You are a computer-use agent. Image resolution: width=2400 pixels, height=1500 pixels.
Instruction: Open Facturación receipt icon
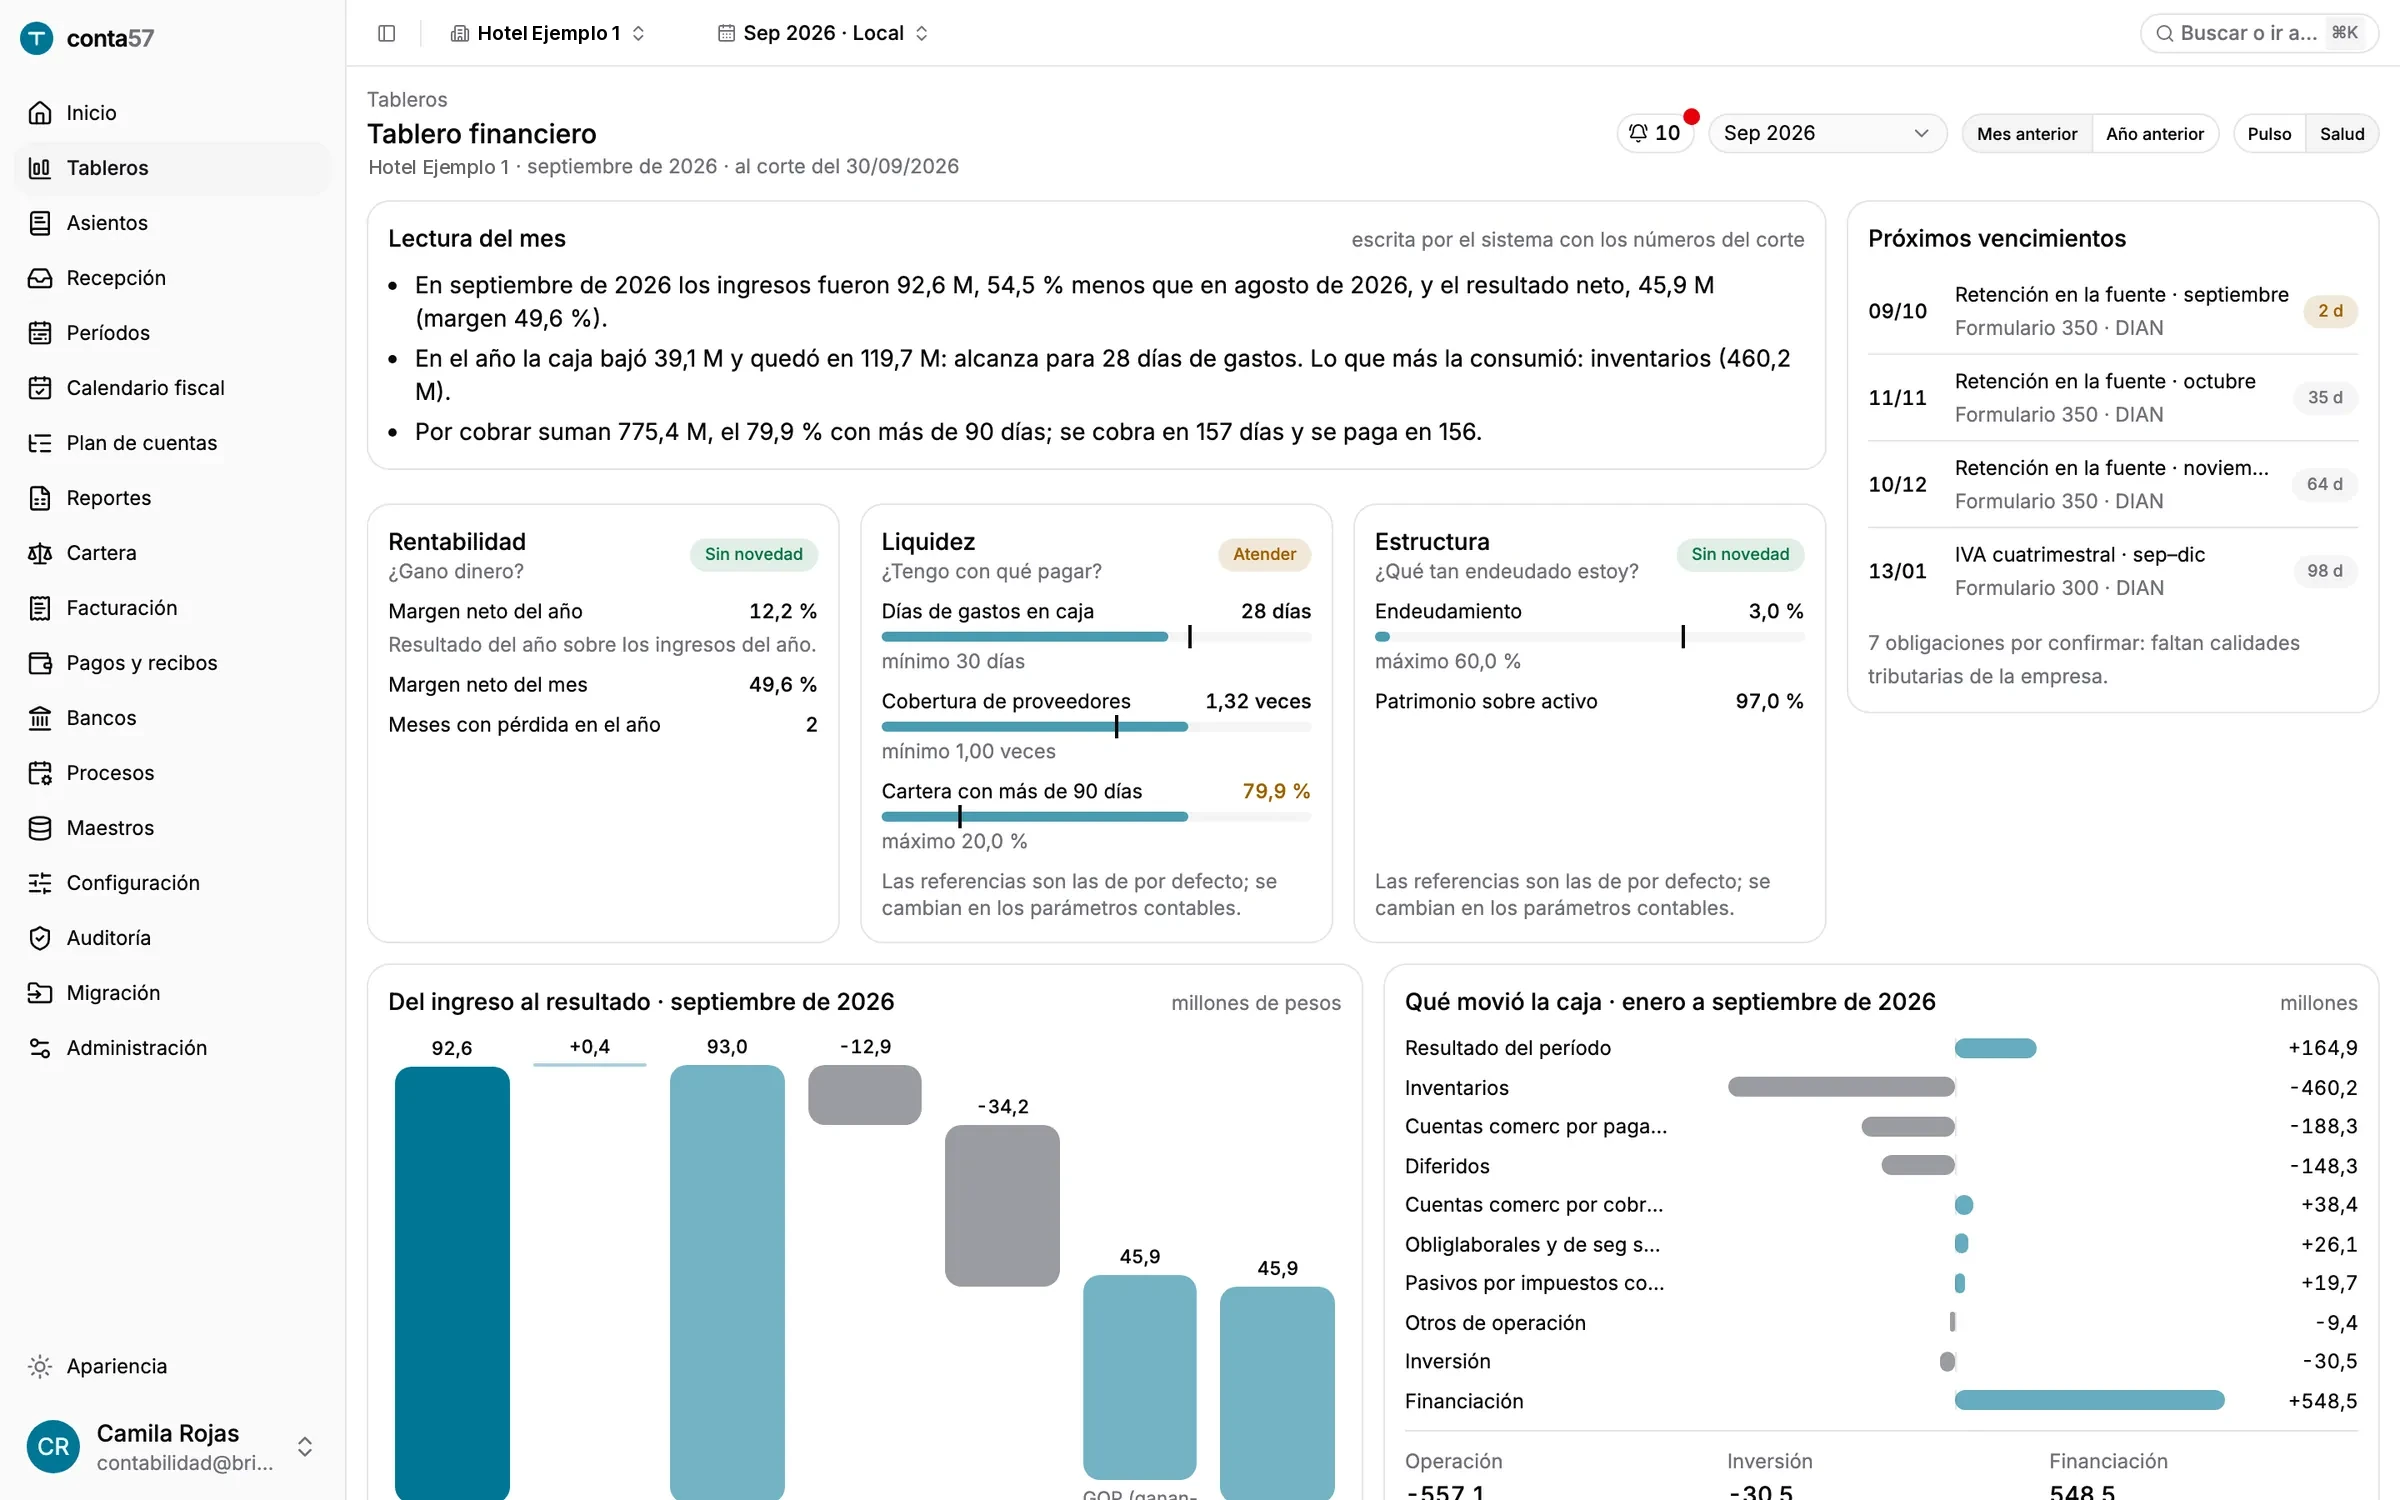point(40,608)
